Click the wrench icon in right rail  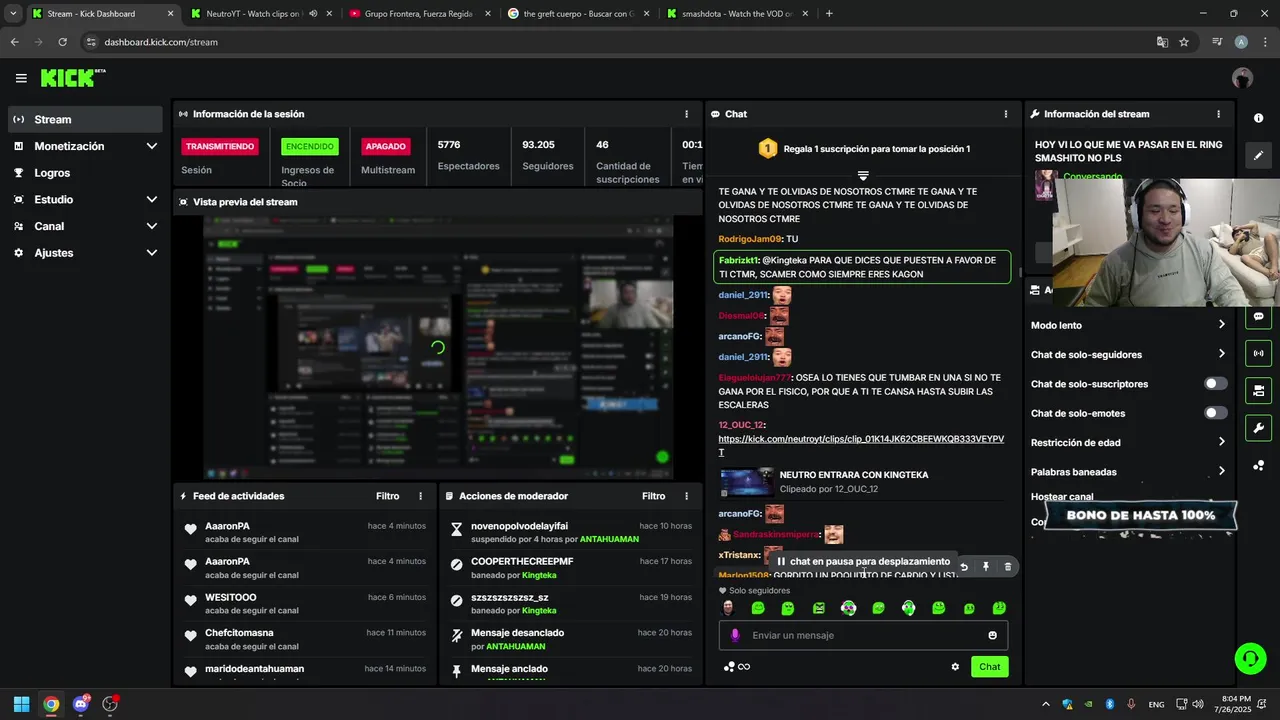tap(1258, 428)
